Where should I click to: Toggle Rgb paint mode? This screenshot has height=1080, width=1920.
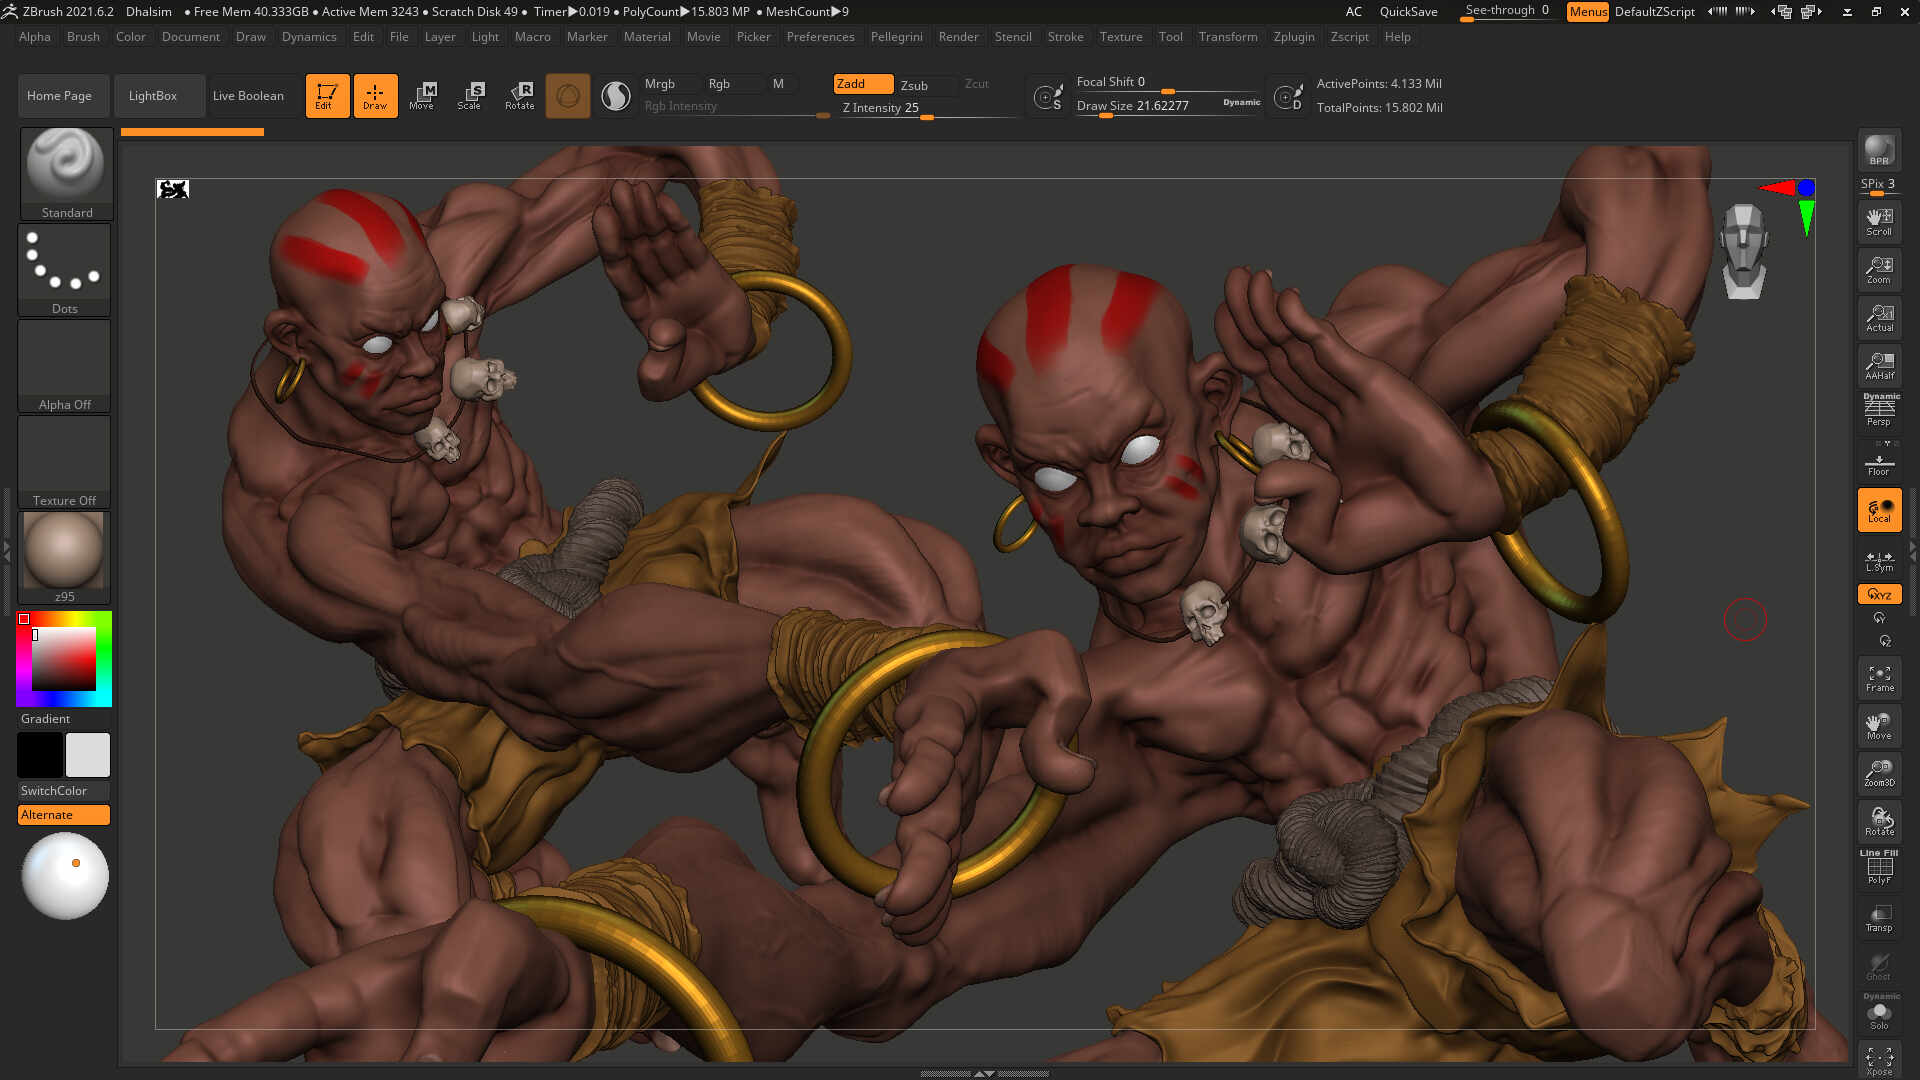tap(730, 84)
